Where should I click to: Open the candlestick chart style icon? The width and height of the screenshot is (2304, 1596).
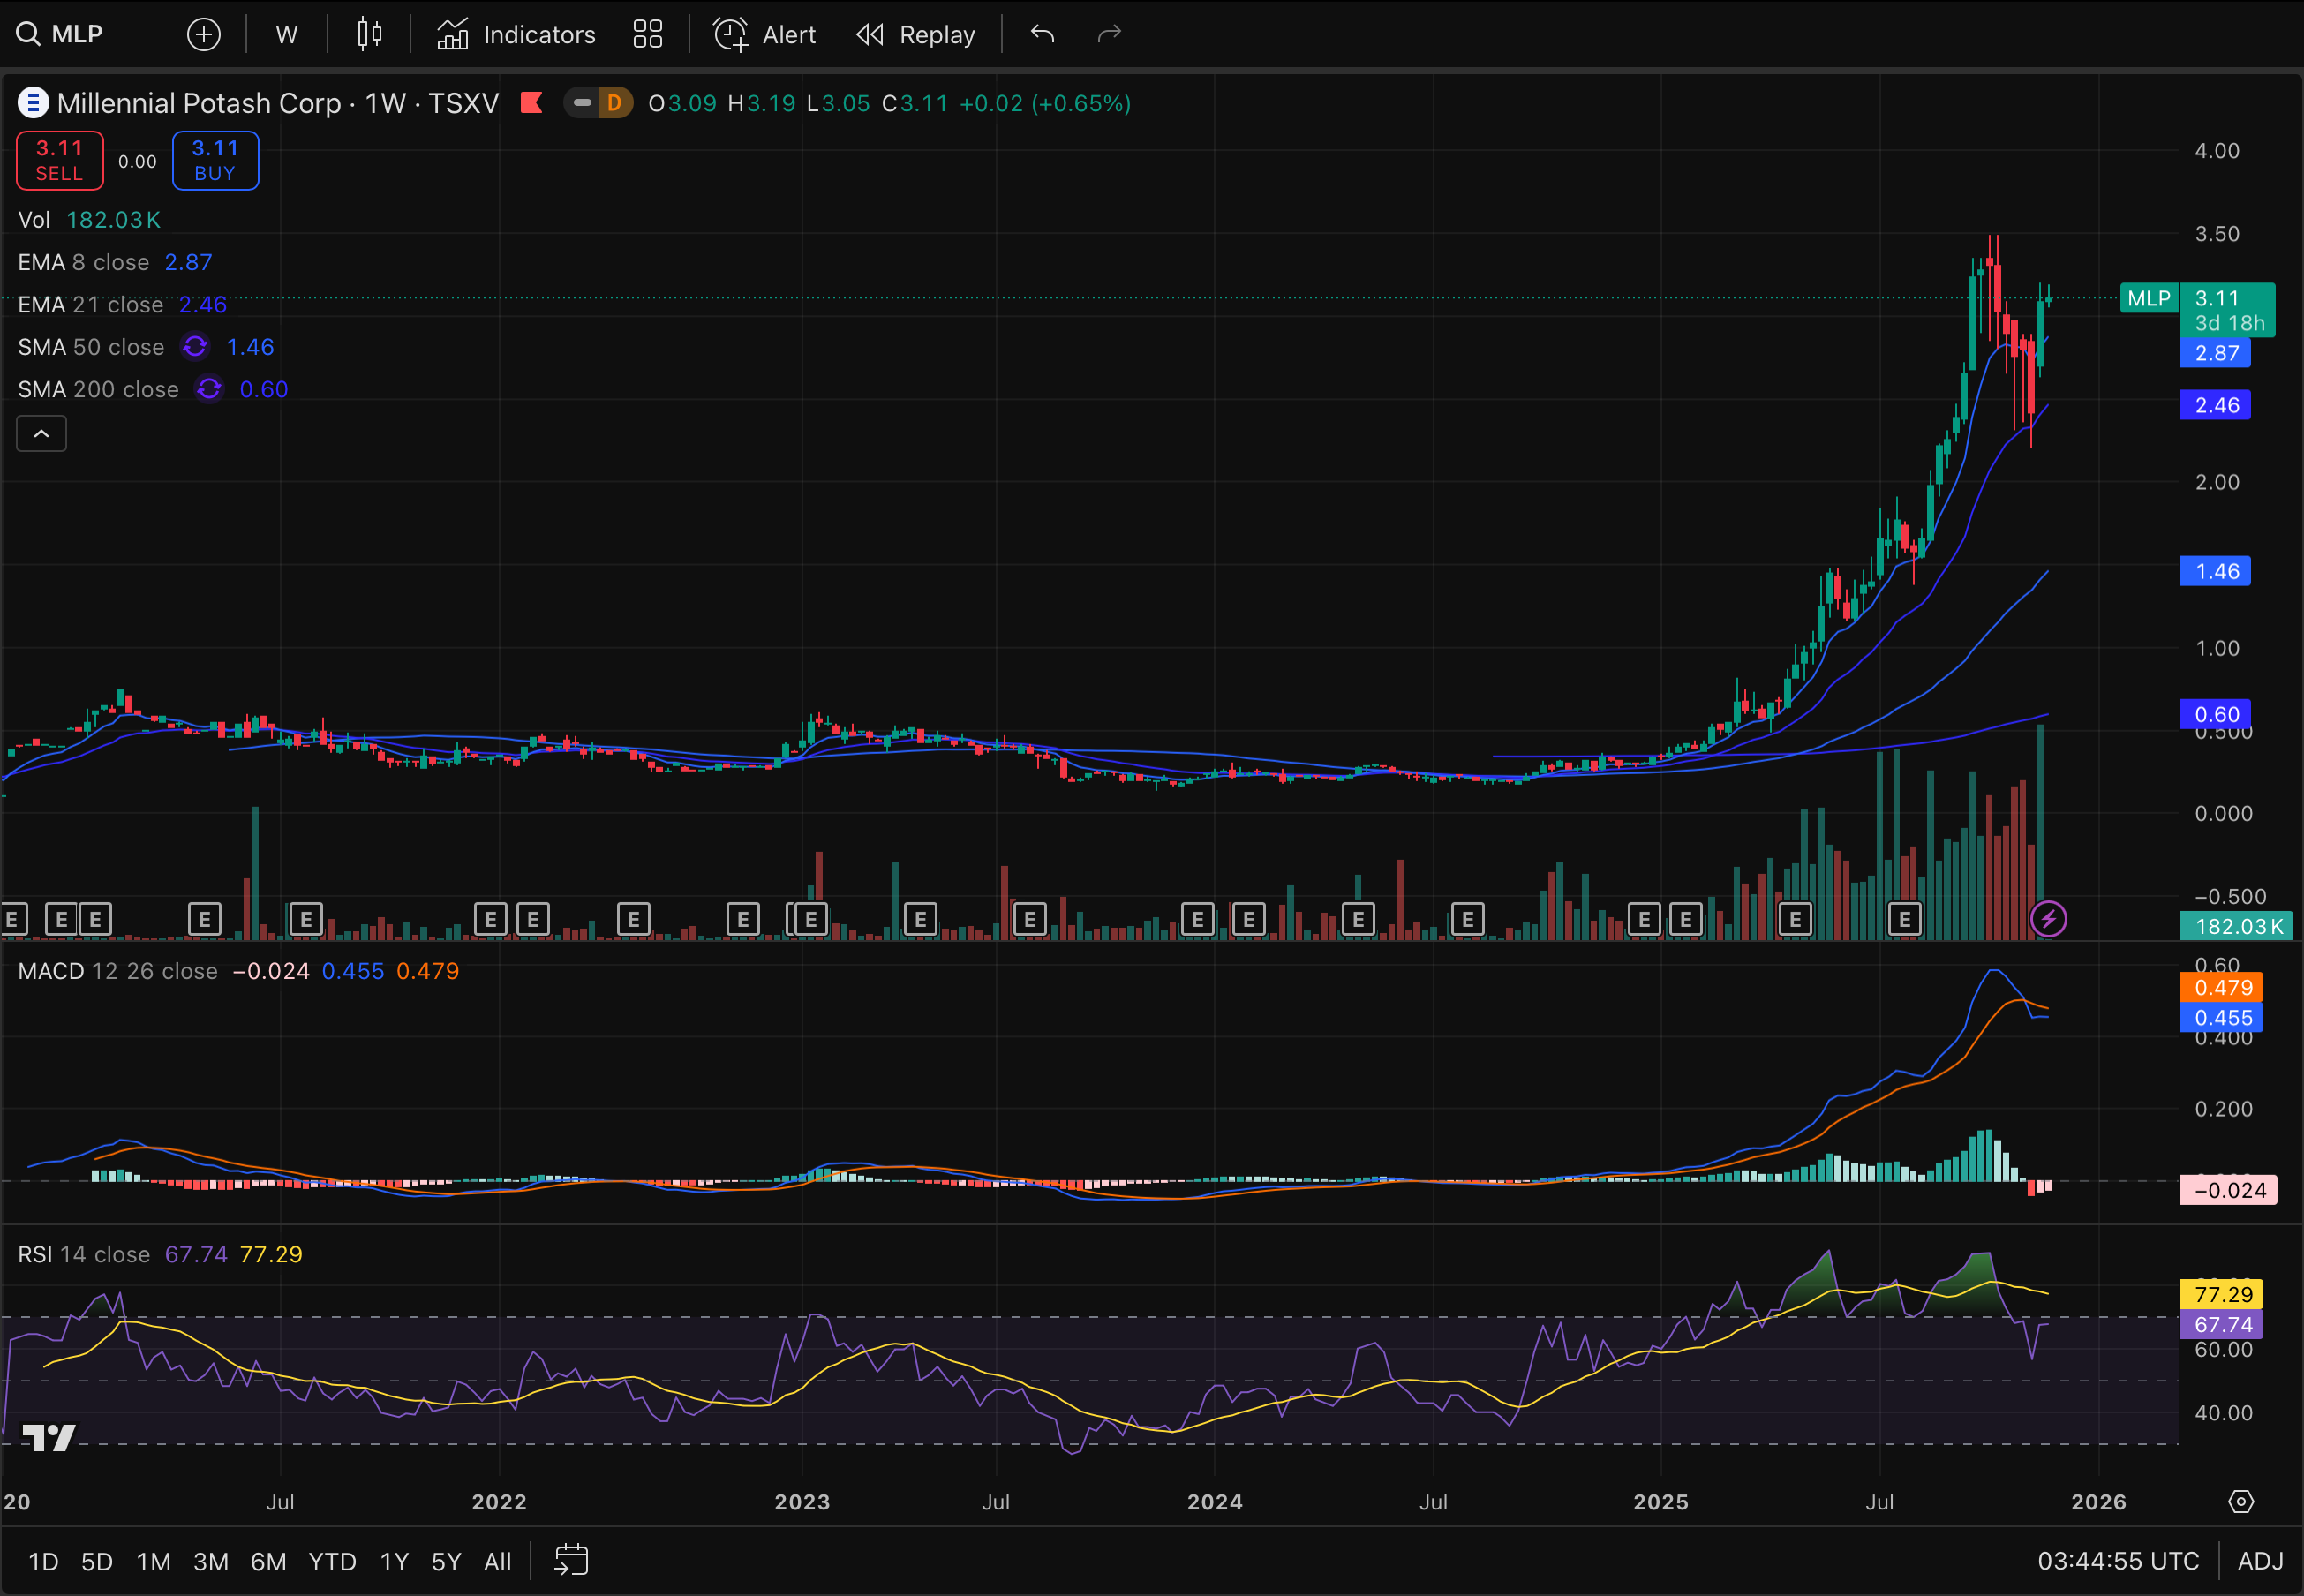click(369, 35)
